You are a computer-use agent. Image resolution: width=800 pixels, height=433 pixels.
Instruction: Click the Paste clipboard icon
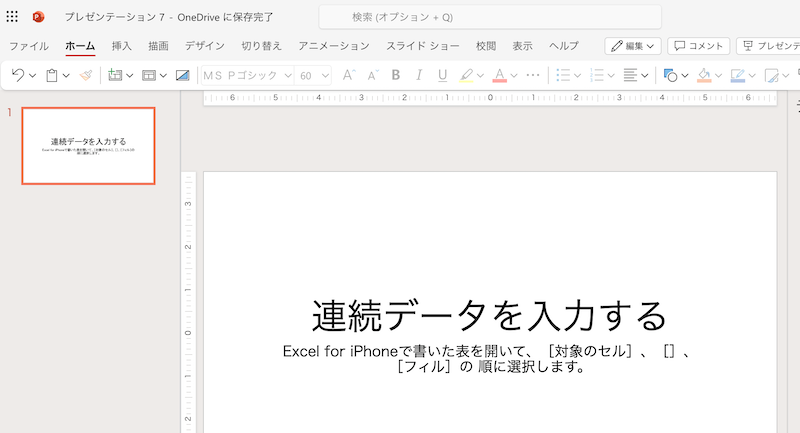(x=52, y=75)
